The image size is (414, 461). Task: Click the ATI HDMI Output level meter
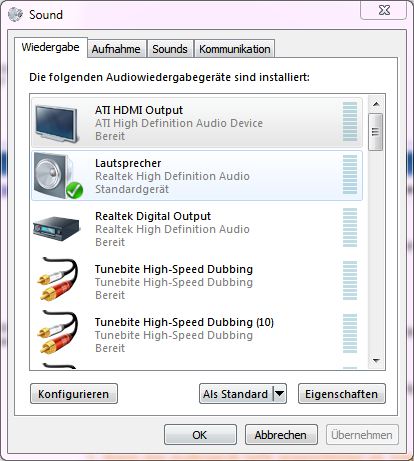(x=350, y=122)
